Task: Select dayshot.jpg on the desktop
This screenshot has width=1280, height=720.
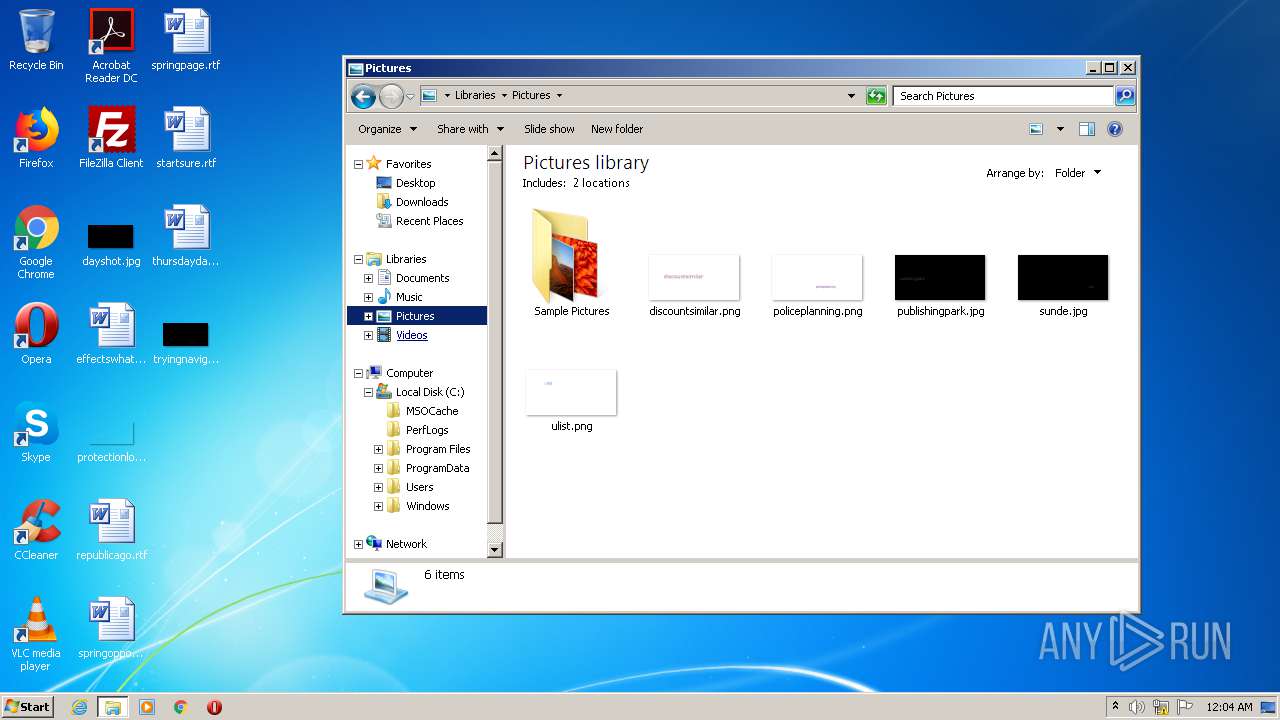Action: click(111, 244)
